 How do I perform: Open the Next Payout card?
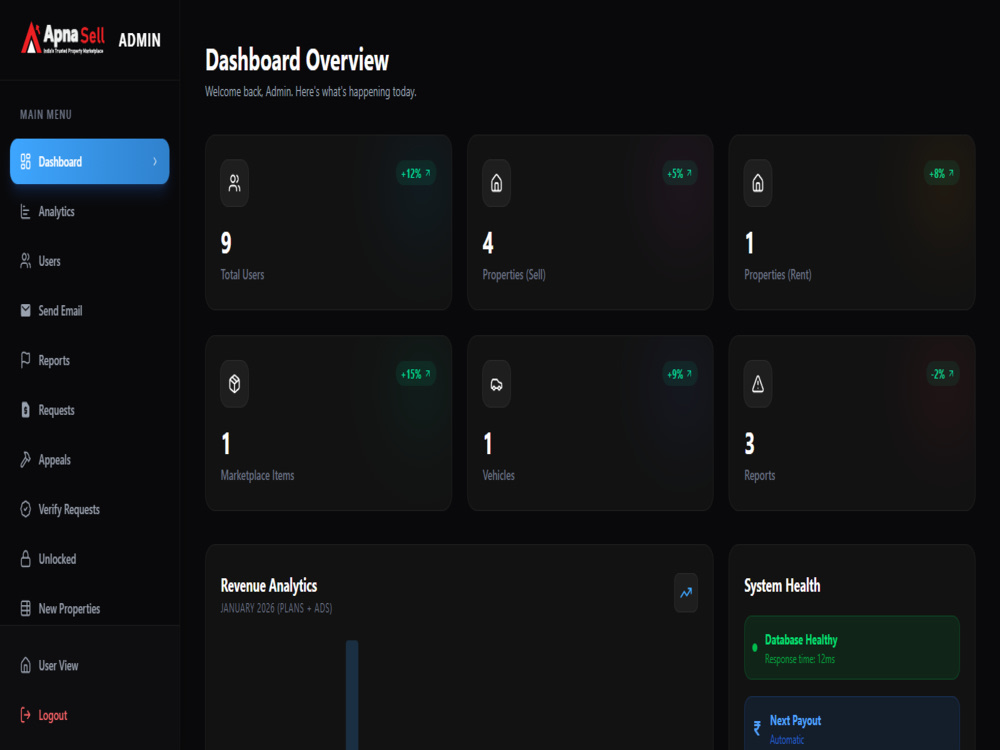(x=851, y=723)
